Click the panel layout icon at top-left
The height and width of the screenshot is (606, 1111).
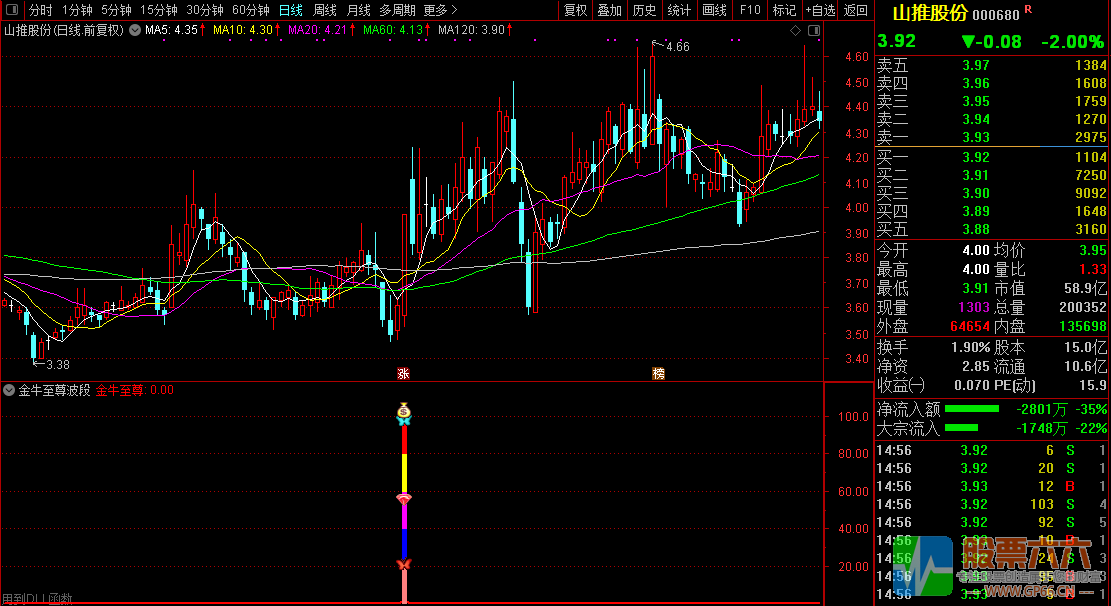click(x=11, y=10)
